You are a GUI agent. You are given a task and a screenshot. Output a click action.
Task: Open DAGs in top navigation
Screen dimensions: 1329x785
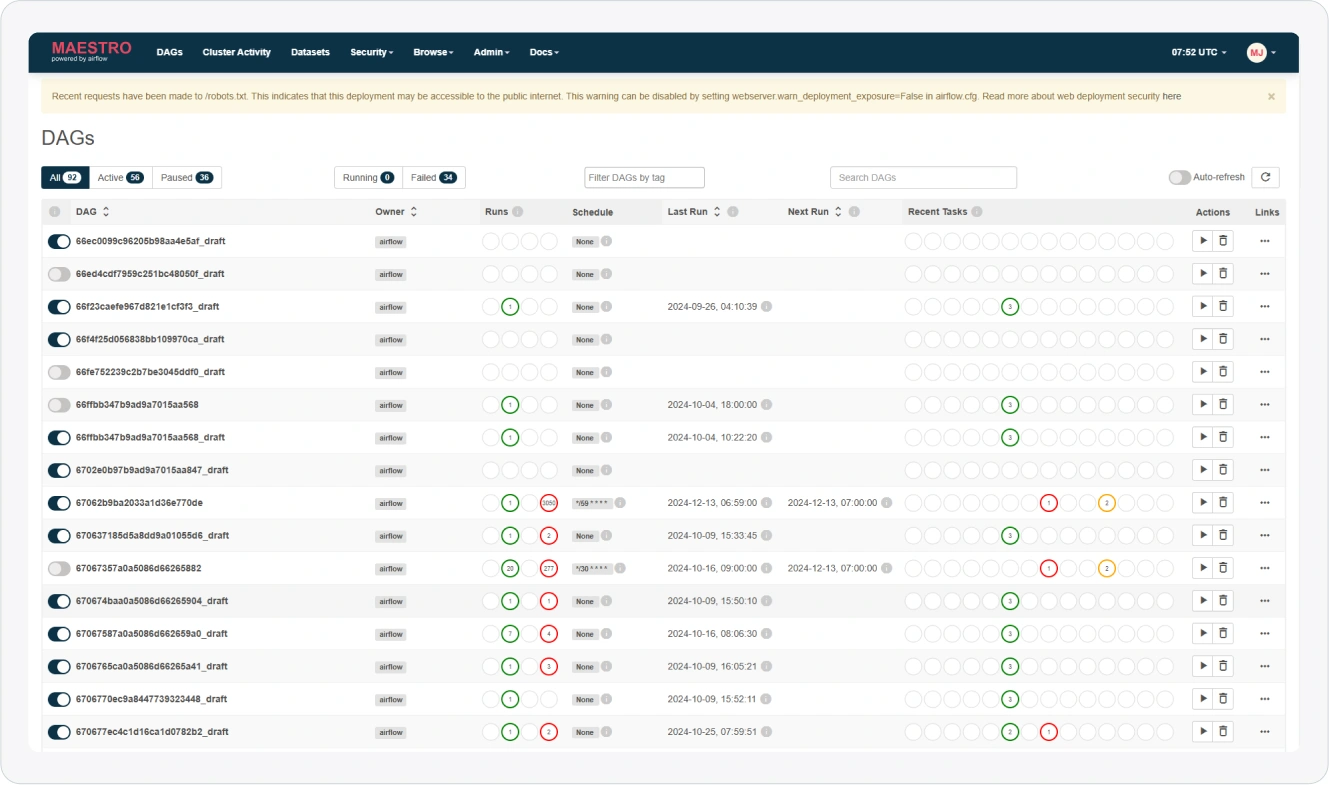tap(170, 52)
